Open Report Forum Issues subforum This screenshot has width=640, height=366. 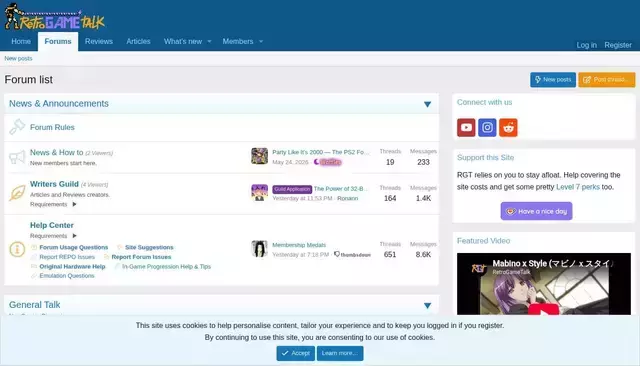(141, 257)
